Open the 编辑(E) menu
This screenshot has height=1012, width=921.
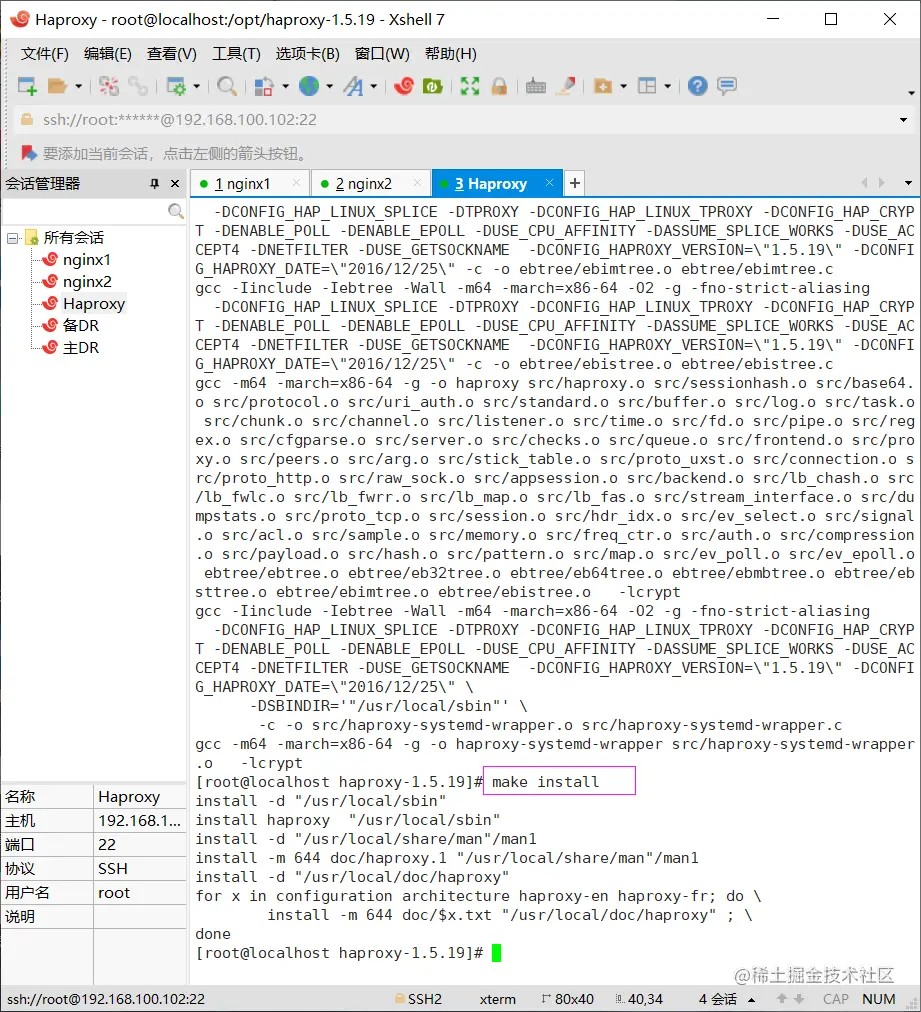click(x=108, y=54)
